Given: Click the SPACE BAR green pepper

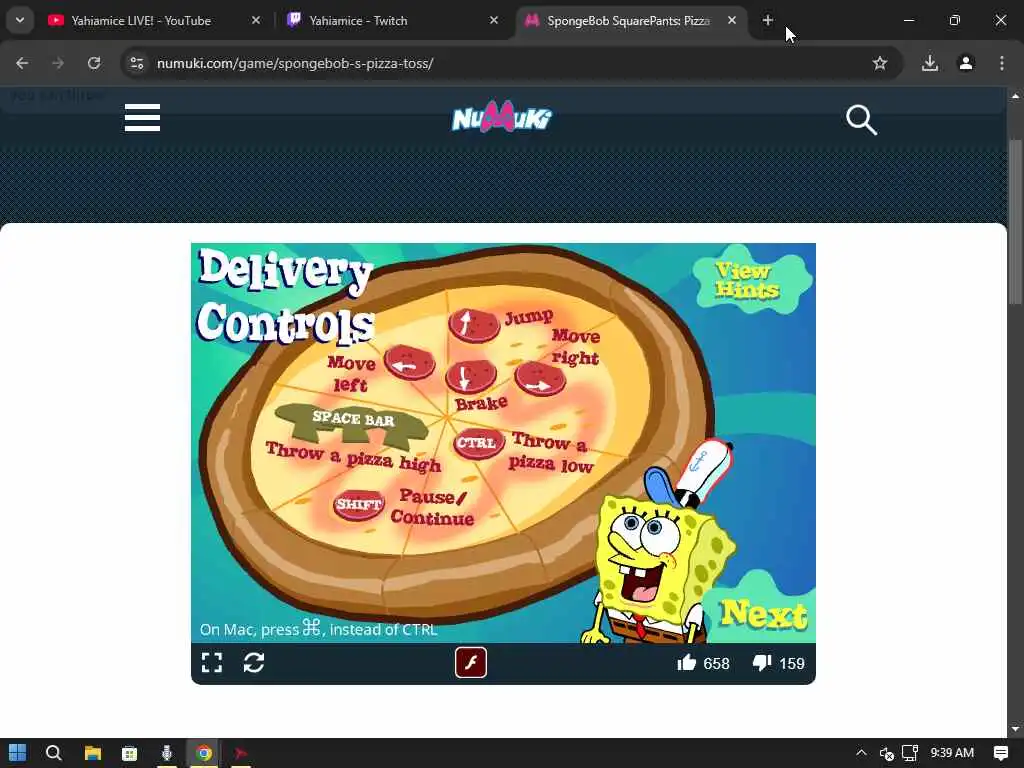Looking at the screenshot, I should [x=352, y=423].
